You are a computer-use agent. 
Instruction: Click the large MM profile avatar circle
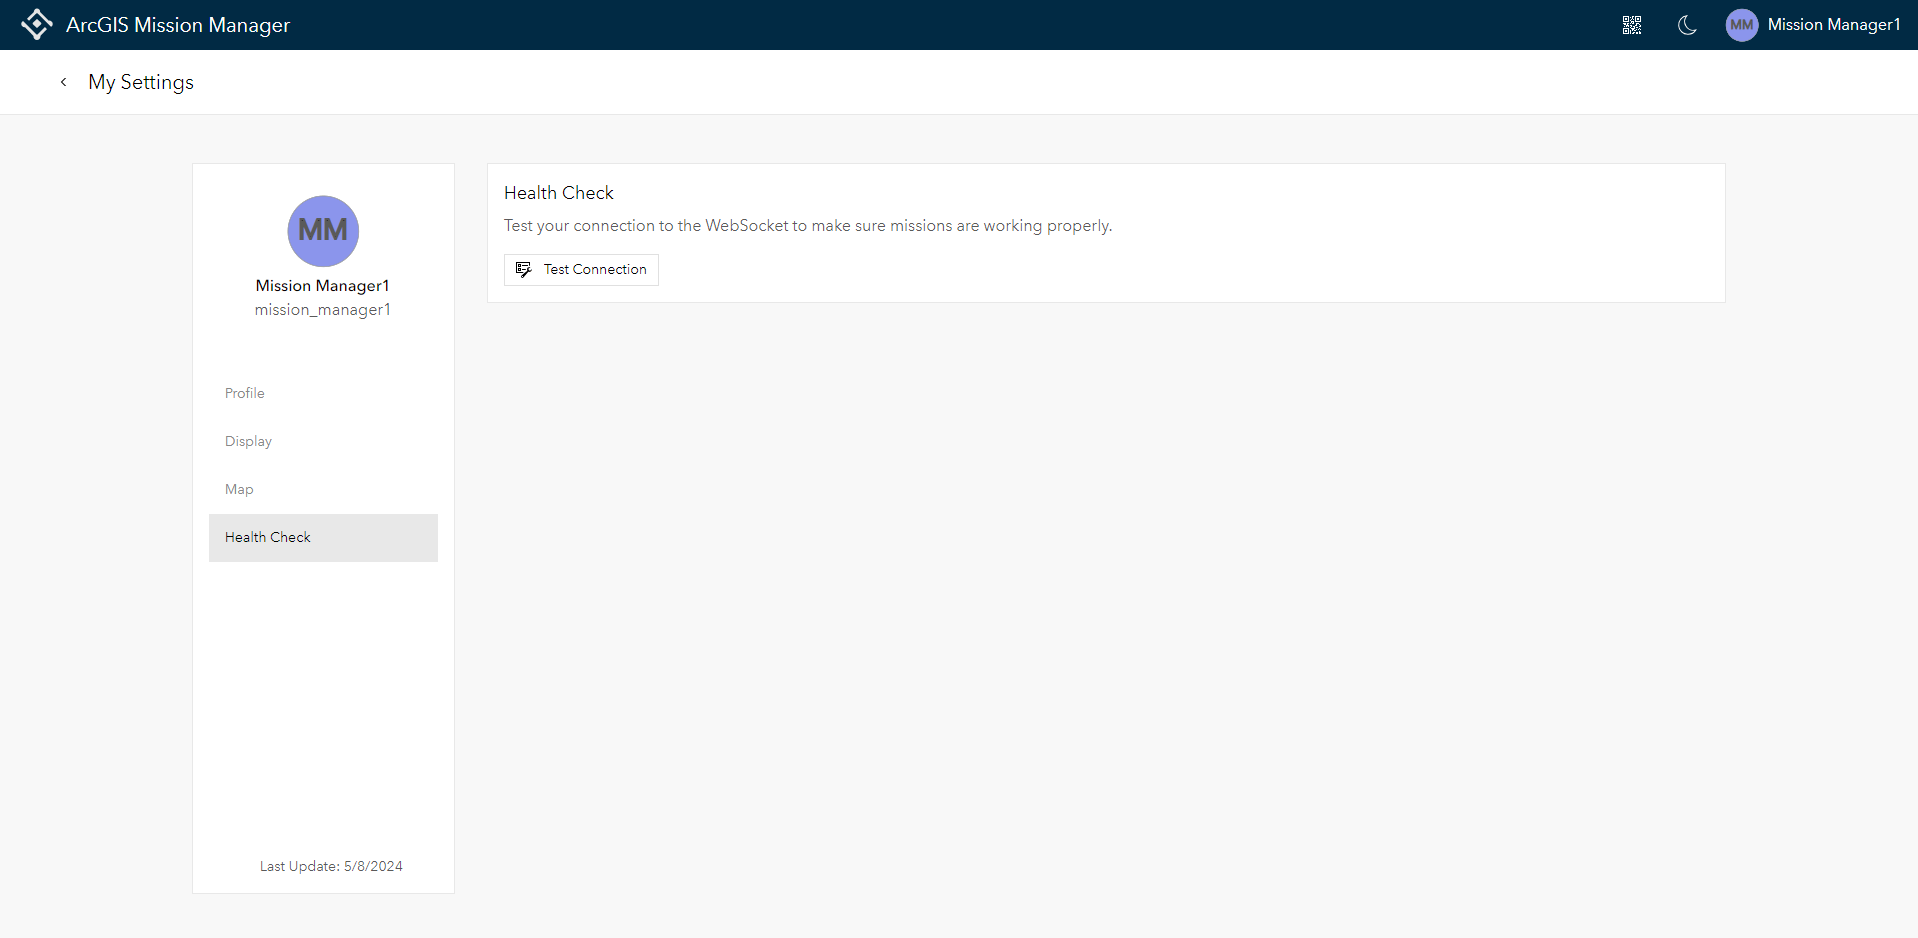click(322, 231)
